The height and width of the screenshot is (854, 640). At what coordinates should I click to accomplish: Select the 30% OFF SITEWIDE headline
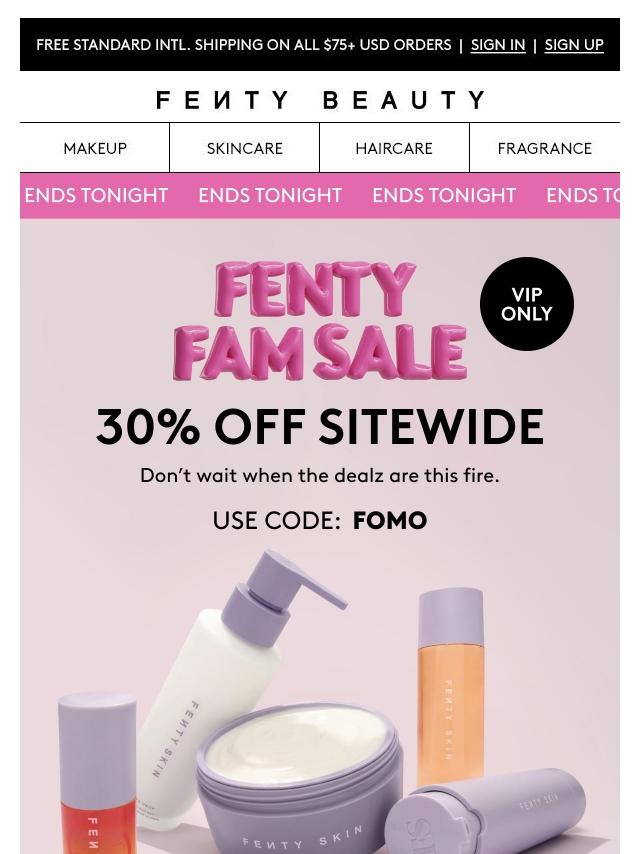point(320,426)
